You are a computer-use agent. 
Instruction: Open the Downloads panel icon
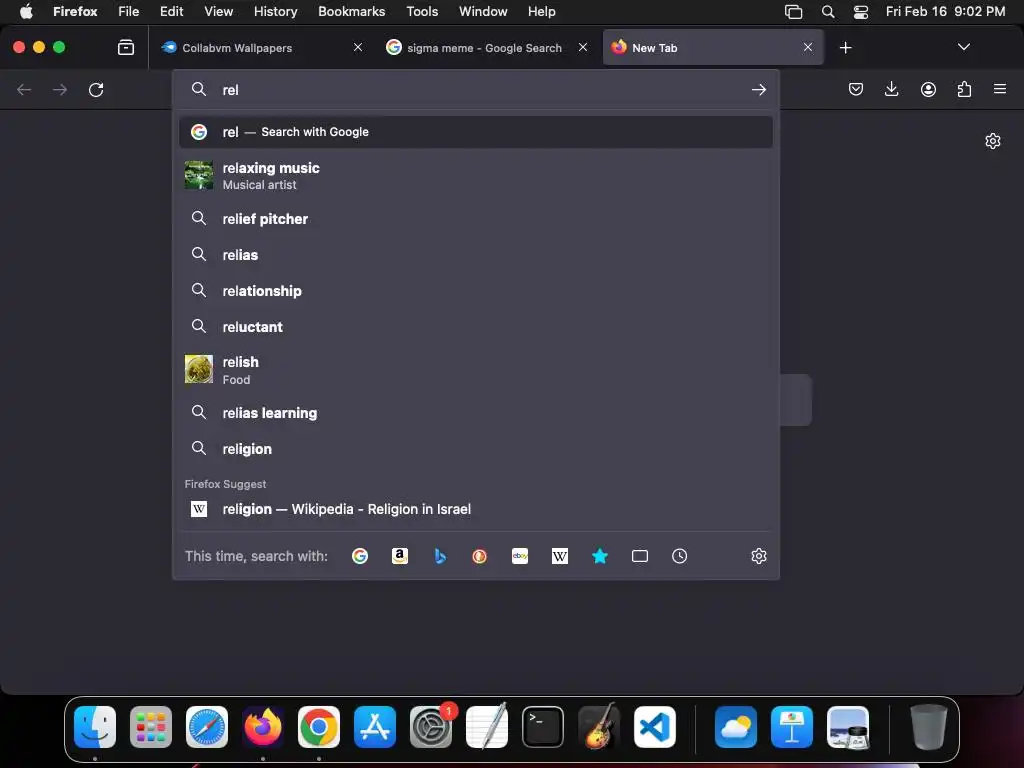pos(891,89)
